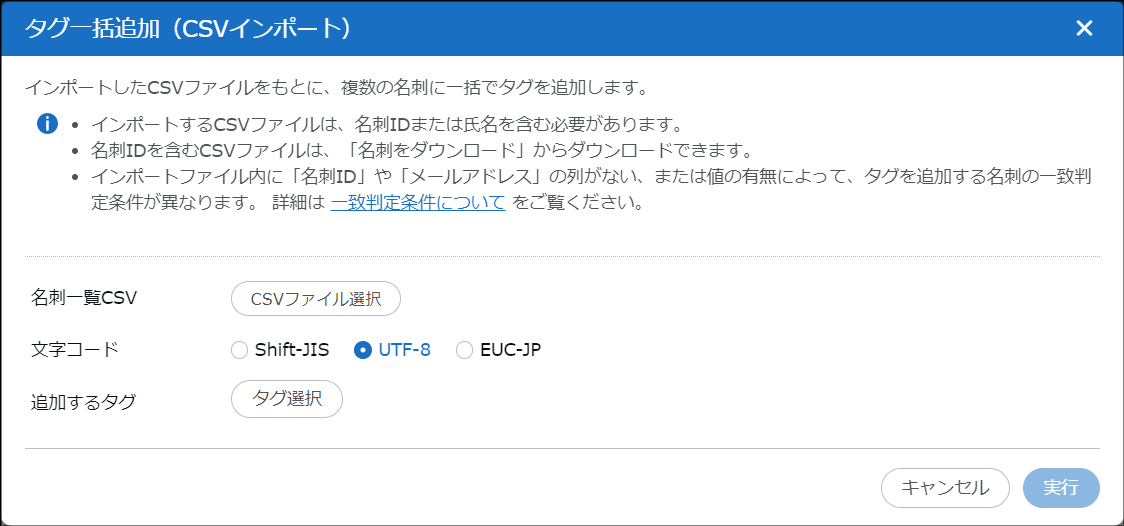
Task: Click the blue information icon
Action: tap(48, 125)
